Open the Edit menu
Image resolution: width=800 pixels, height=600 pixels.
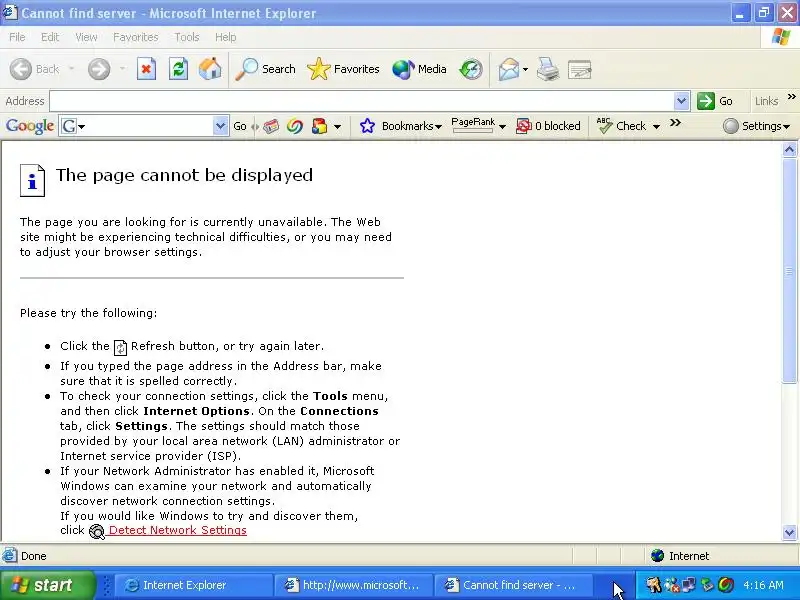[50, 37]
